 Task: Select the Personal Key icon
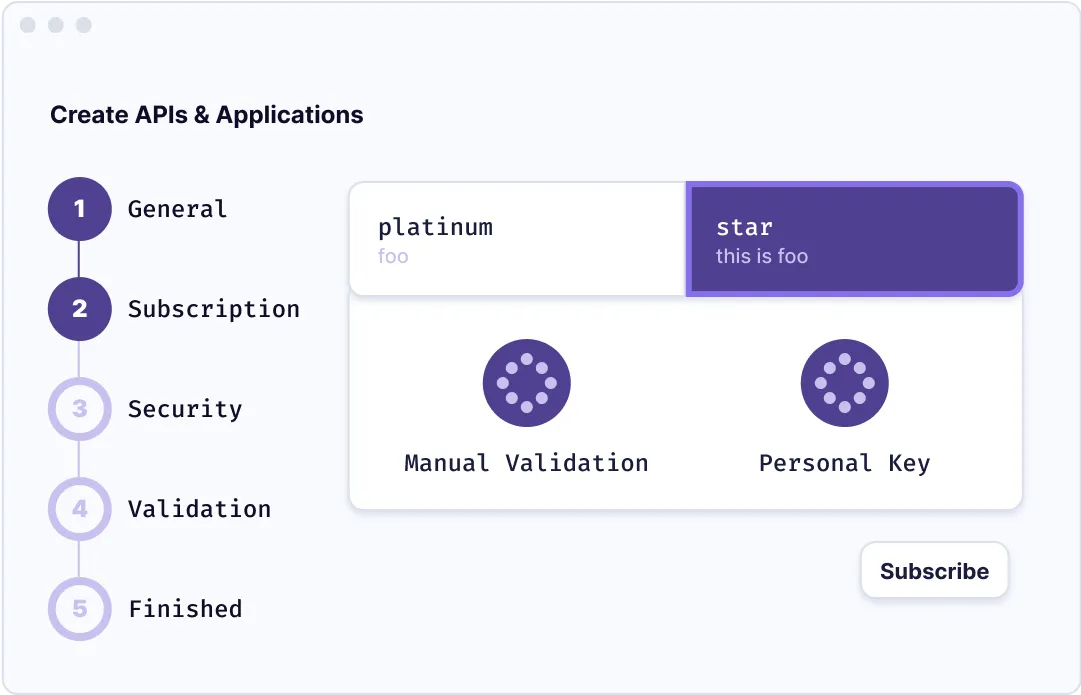(x=843, y=382)
